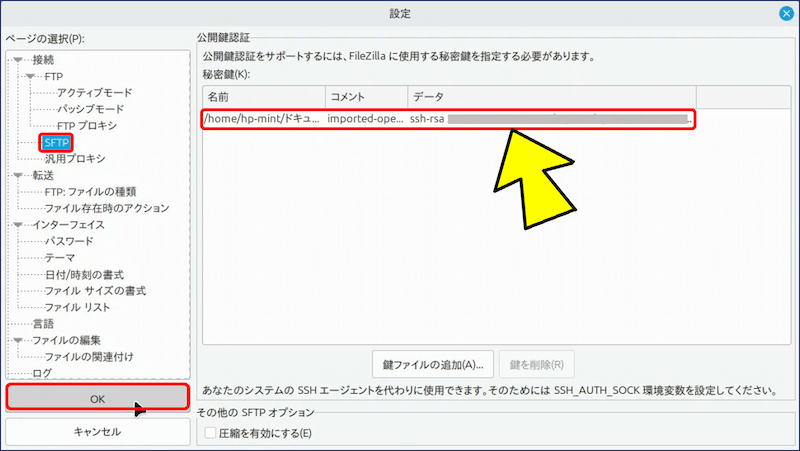Open FTP: ファイルの種類 page
The height and width of the screenshot is (451, 800).
[90, 192]
